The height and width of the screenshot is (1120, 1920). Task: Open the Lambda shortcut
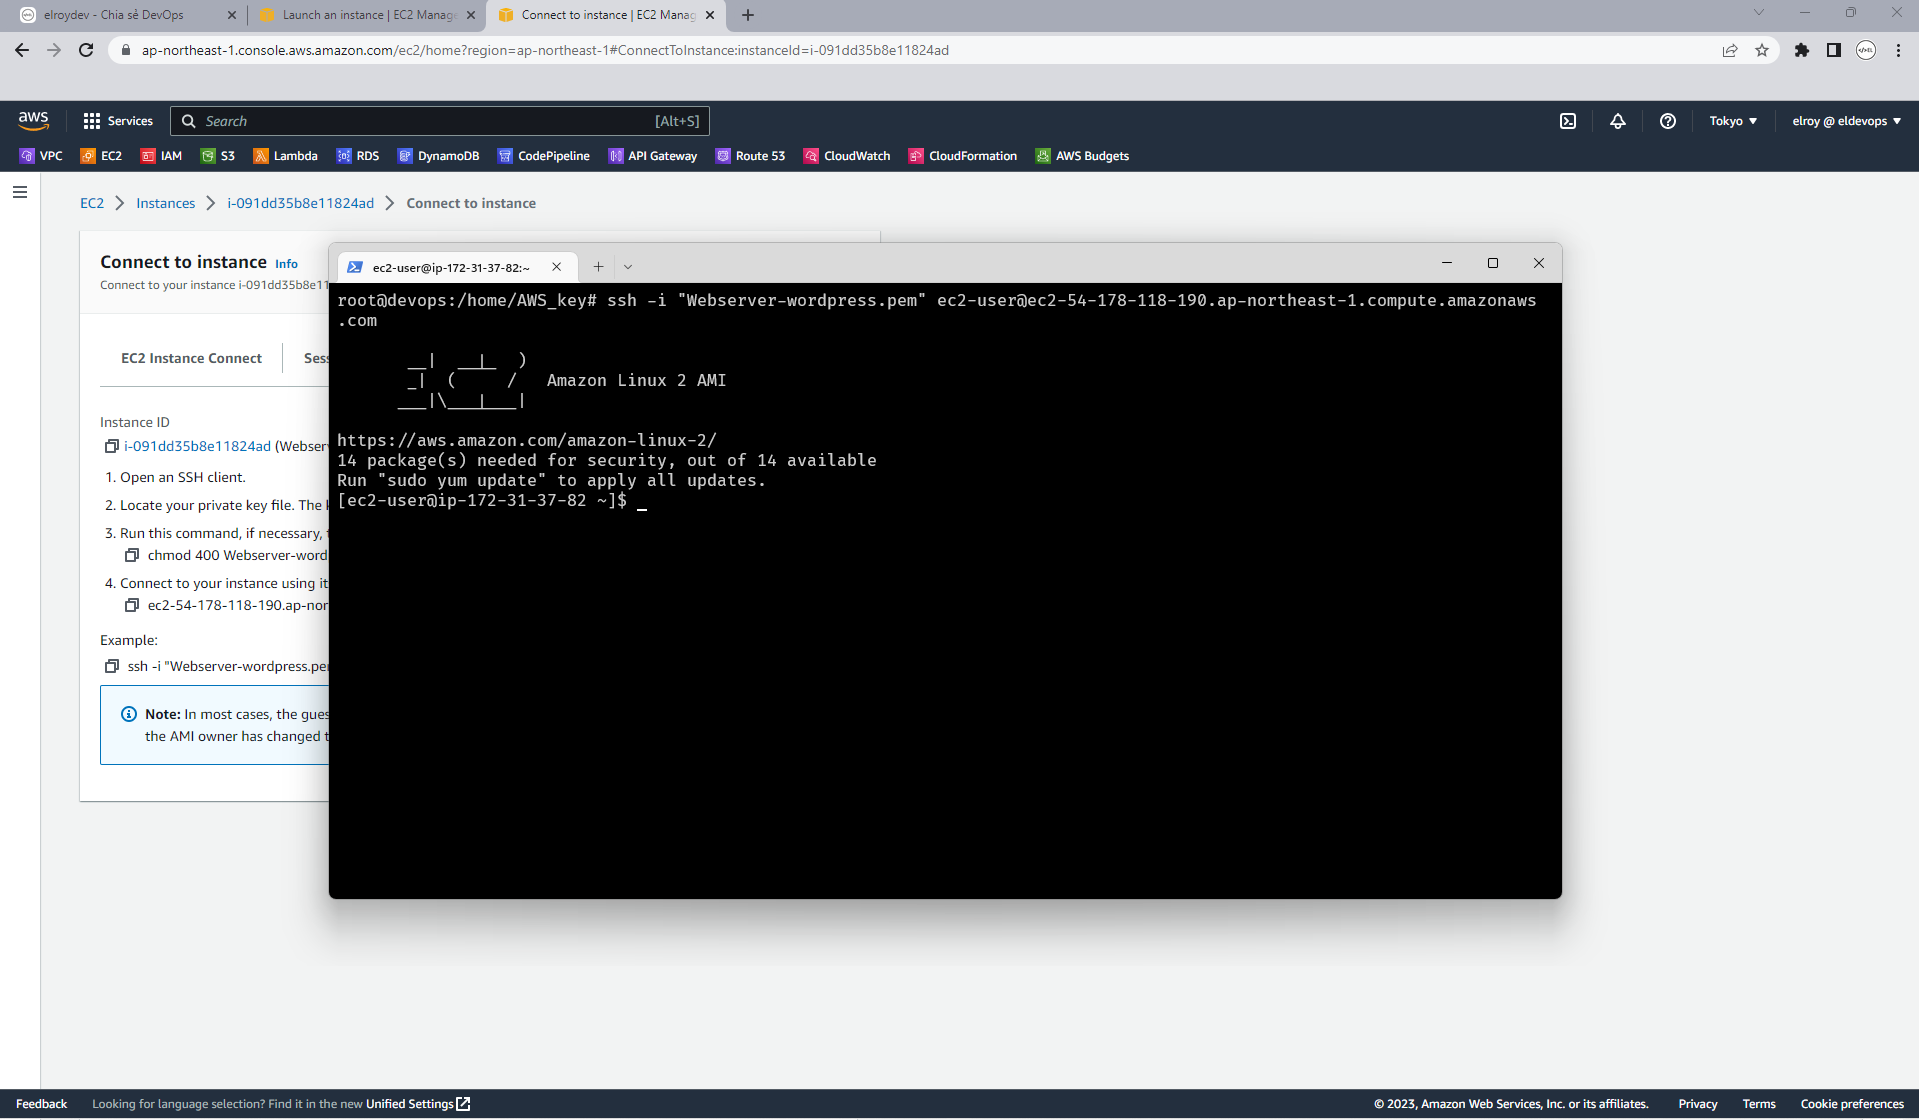tap(286, 156)
